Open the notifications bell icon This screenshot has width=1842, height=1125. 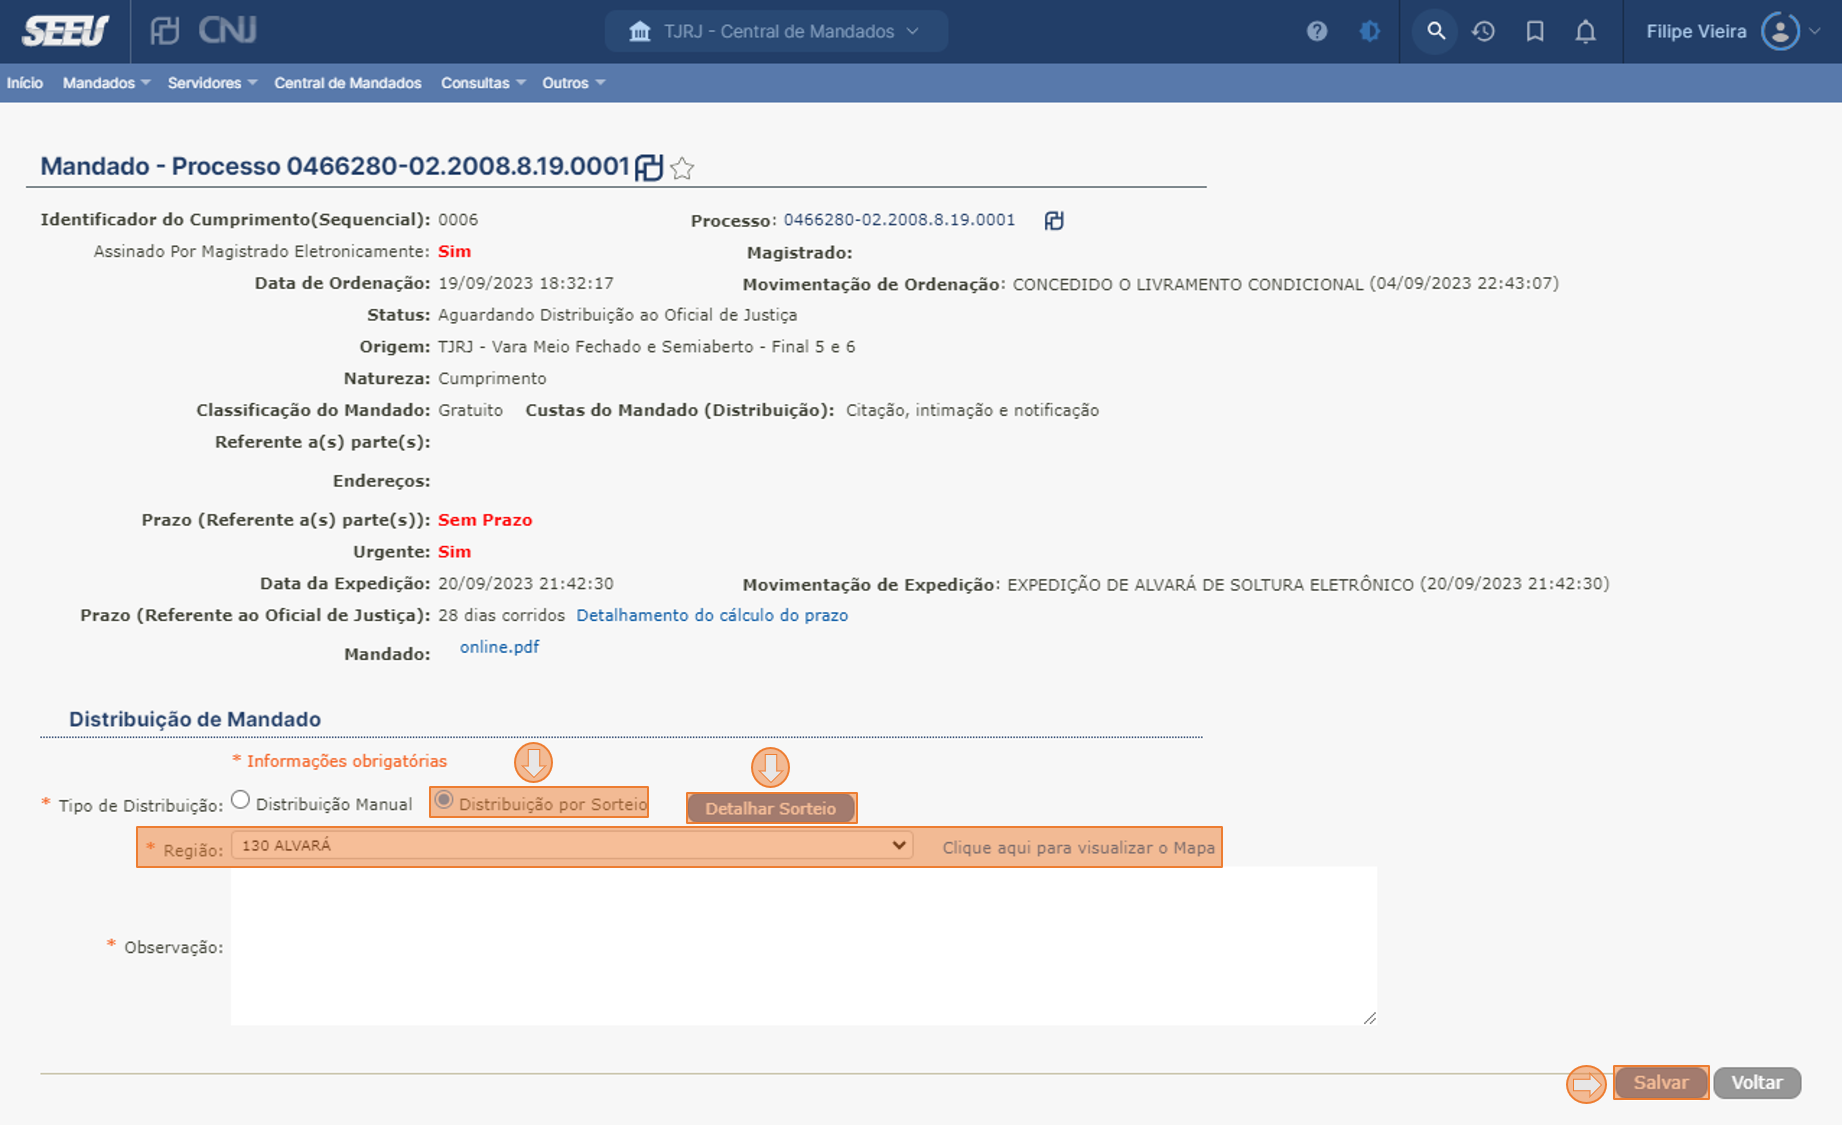[1586, 31]
